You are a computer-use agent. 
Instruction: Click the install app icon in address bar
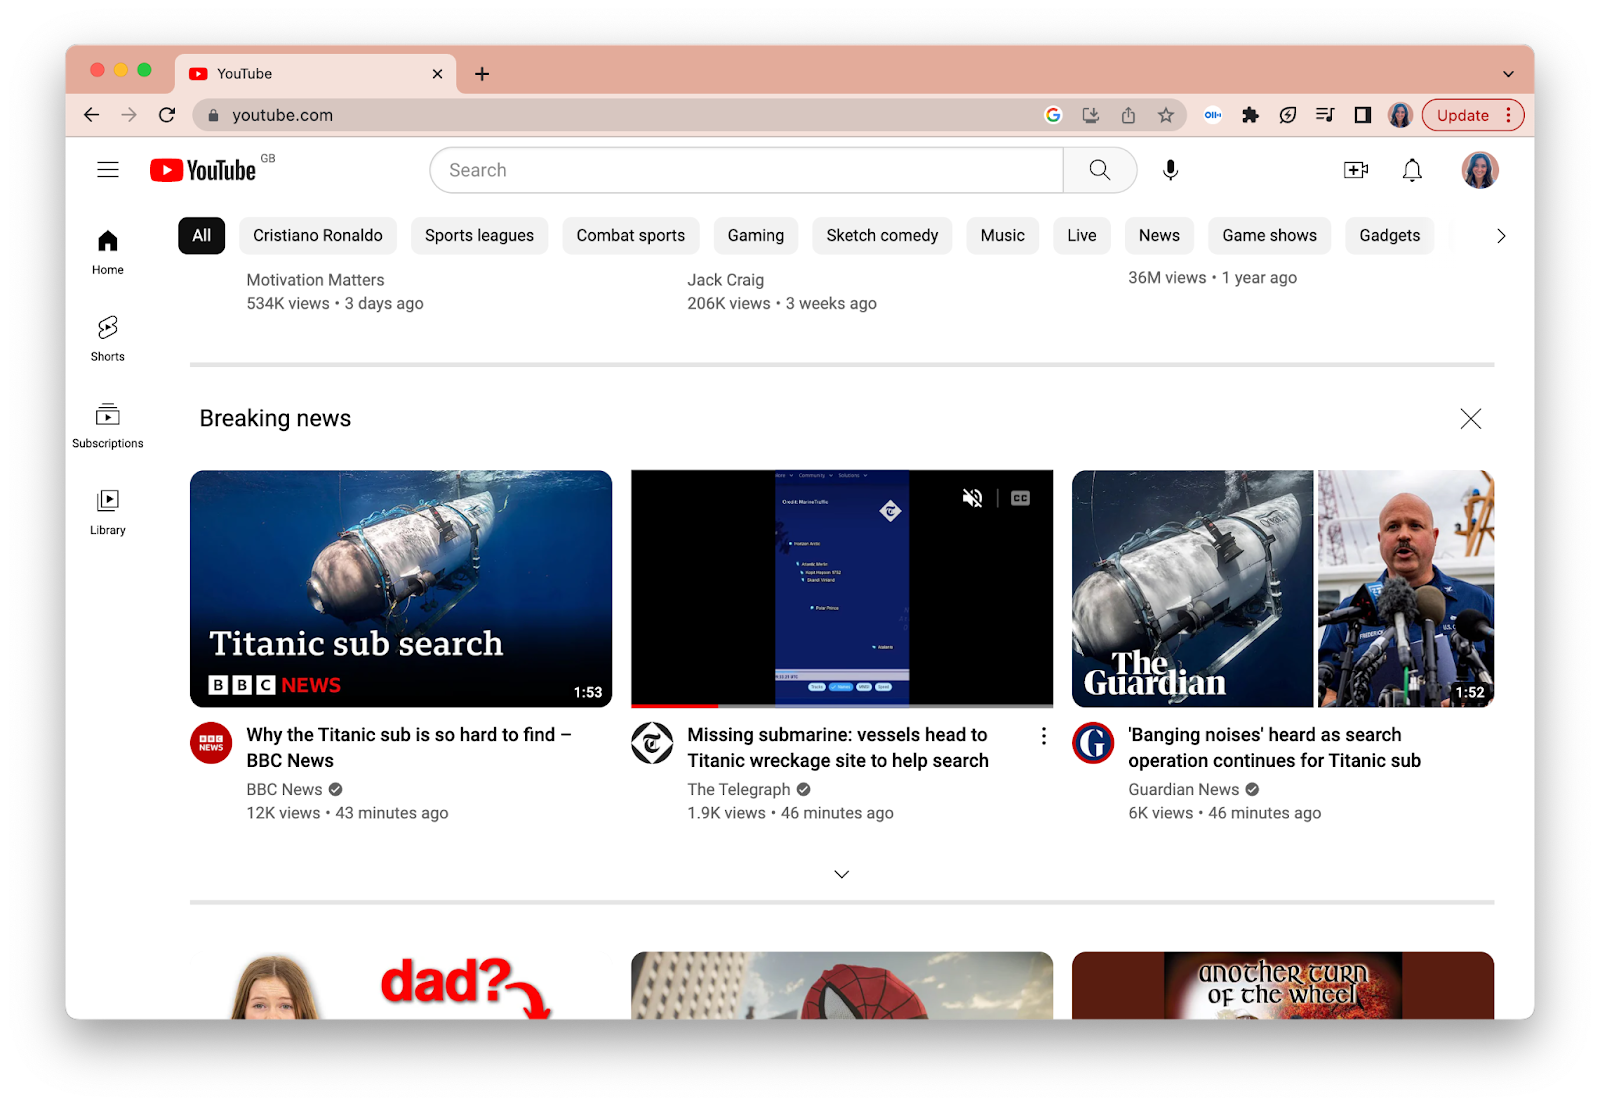pos(1091,115)
